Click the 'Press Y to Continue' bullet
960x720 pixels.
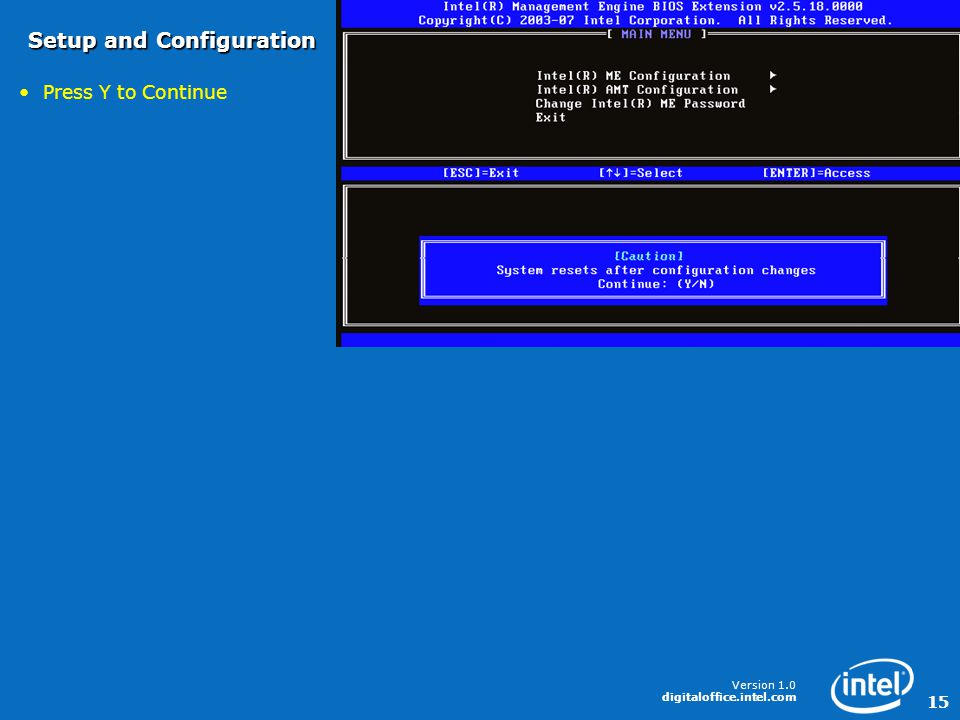click(x=135, y=92)
